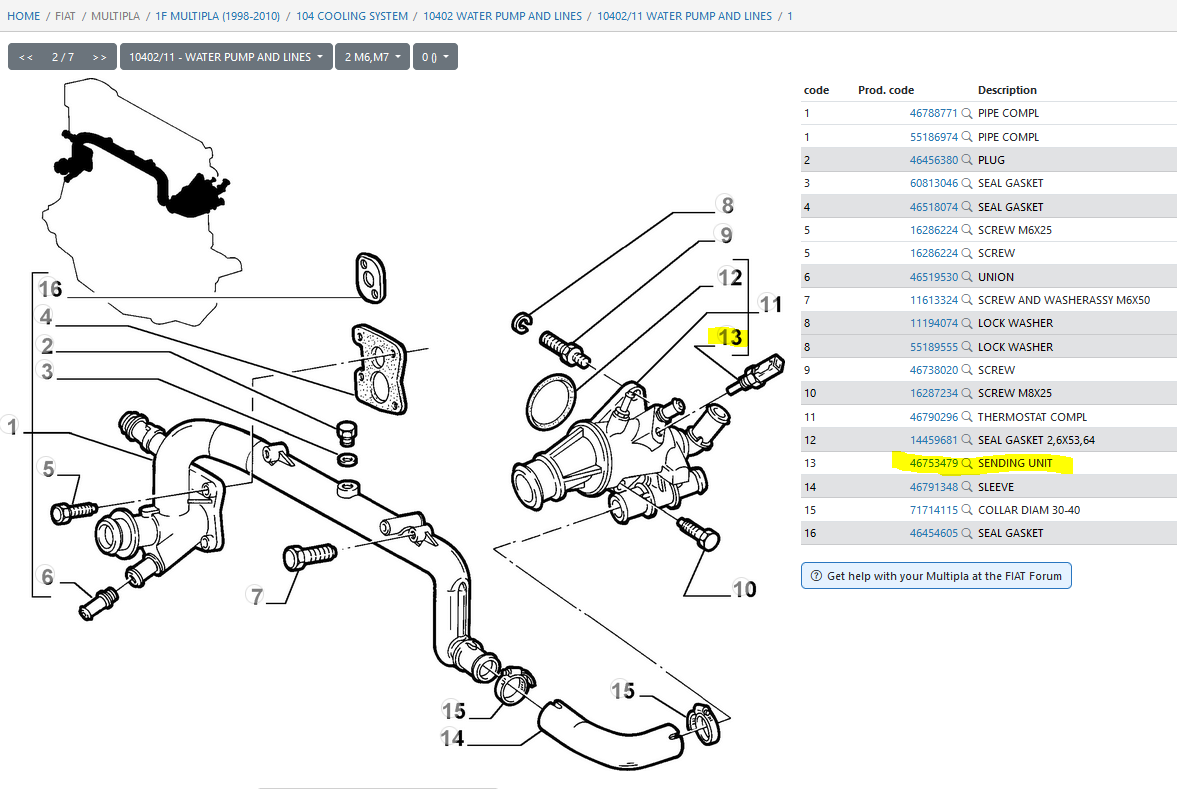Click search icon beside 46791348 SLEEVE
Image resolution: width=1177 pixels, height=789 pixels.
pos(967,487)
